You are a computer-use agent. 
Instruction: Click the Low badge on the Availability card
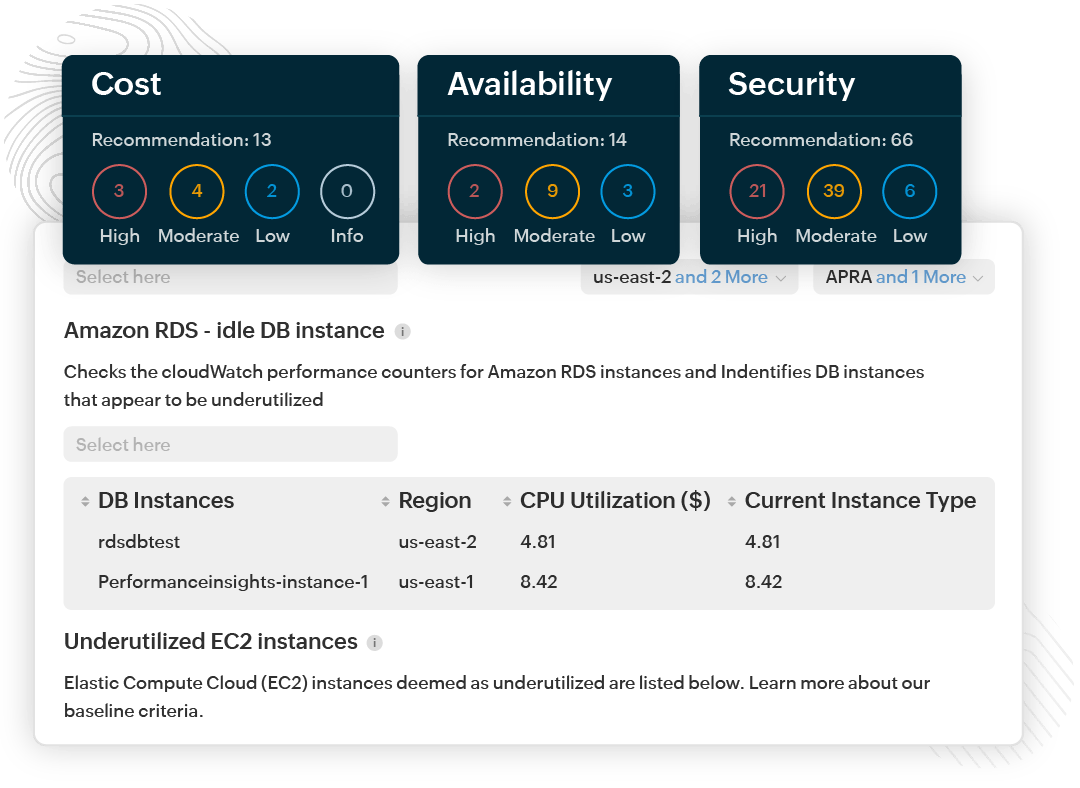627,191
